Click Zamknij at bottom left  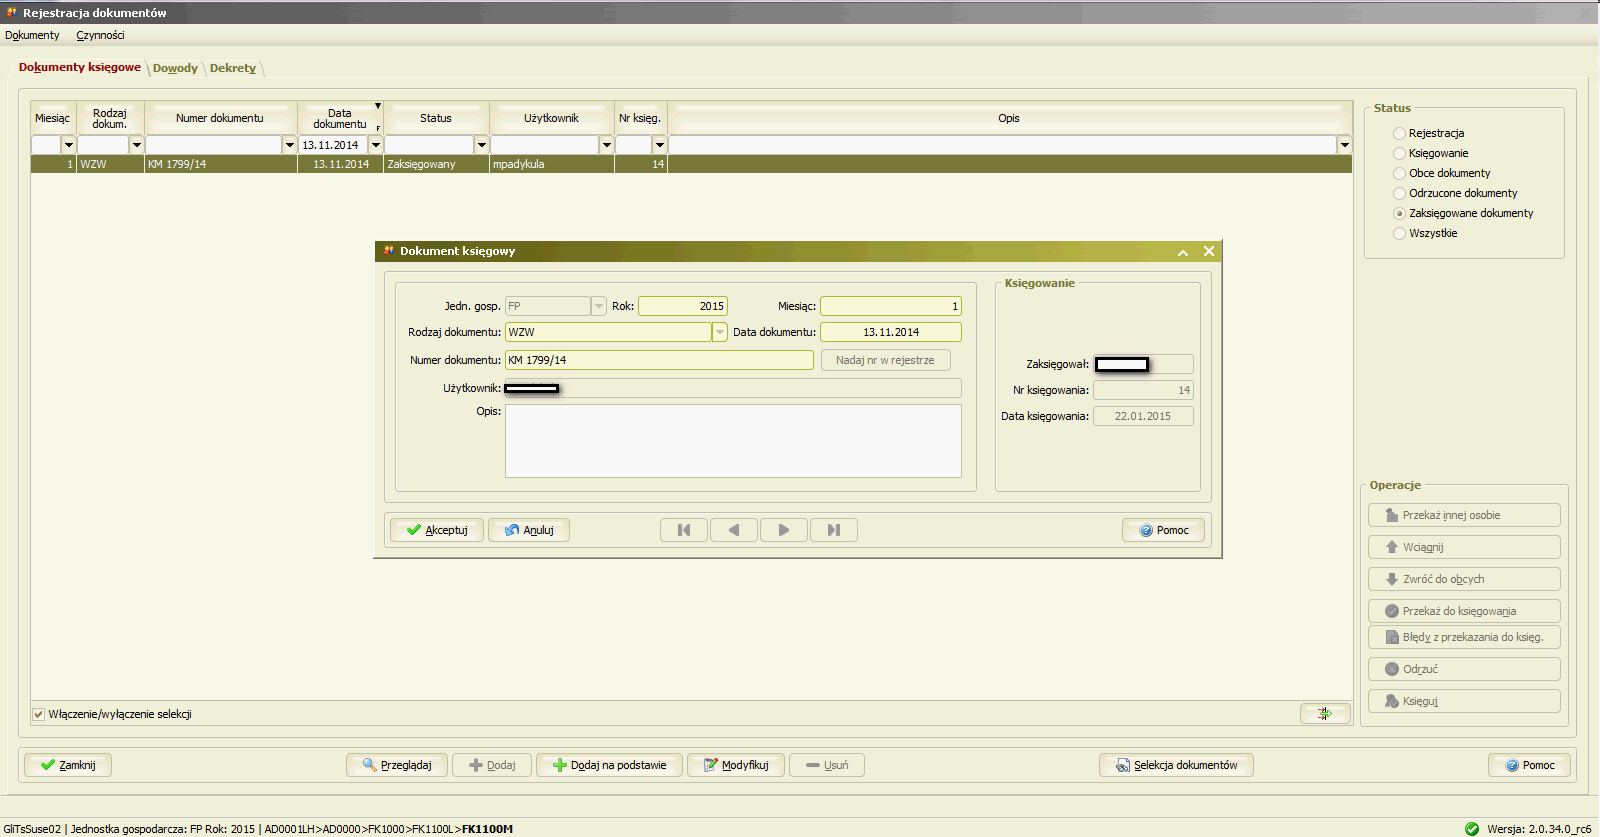[68, 765]
